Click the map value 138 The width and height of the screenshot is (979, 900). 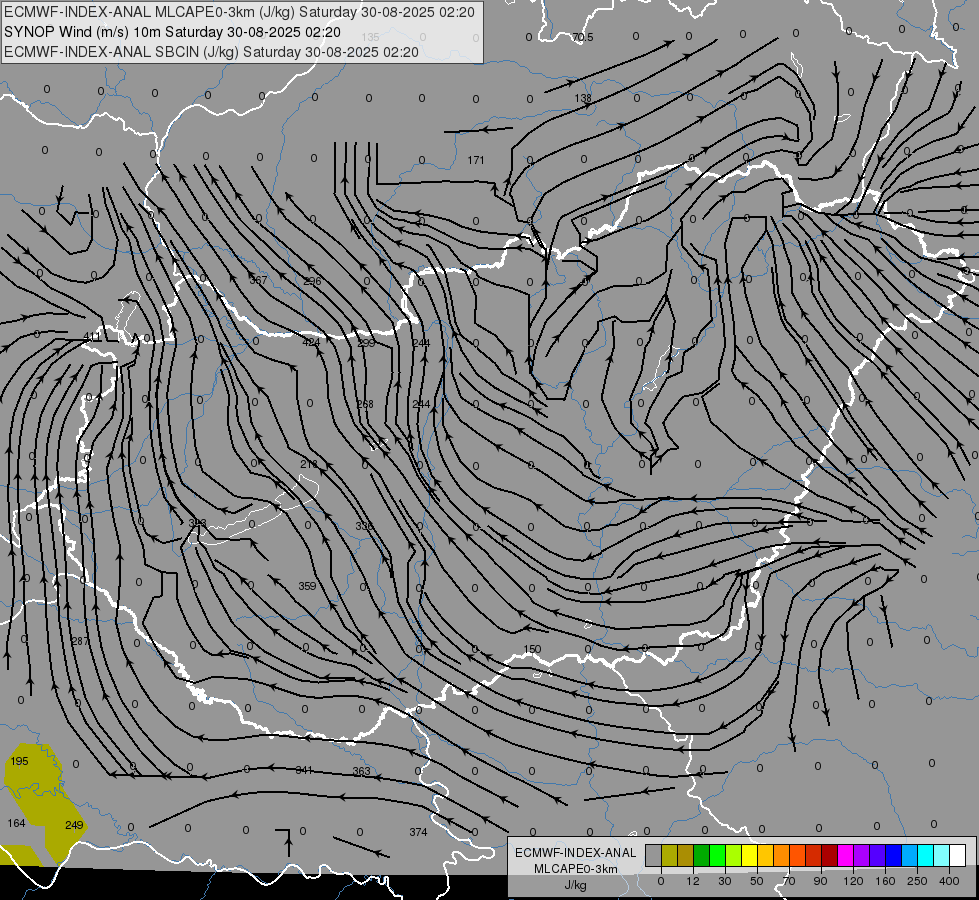pyautogui.click(x=583, y=98)
